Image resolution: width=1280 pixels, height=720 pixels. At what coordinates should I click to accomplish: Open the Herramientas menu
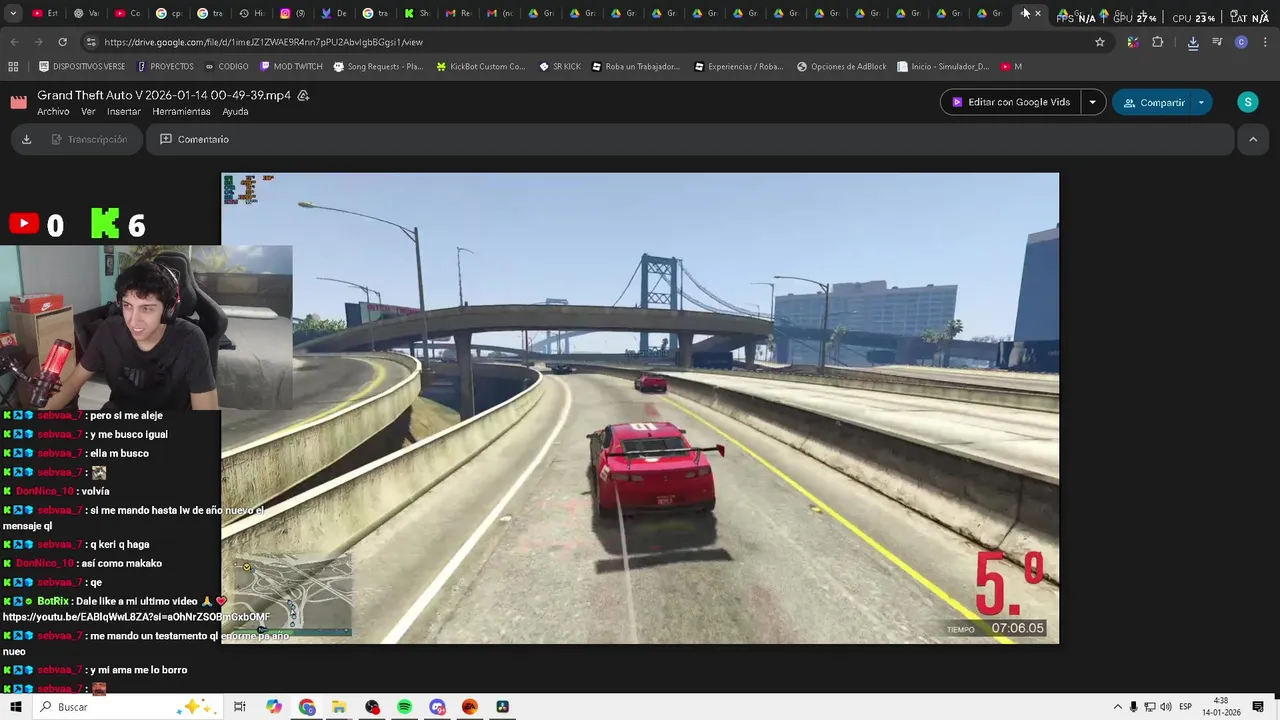pyautogui.click(x=181, y=112)
